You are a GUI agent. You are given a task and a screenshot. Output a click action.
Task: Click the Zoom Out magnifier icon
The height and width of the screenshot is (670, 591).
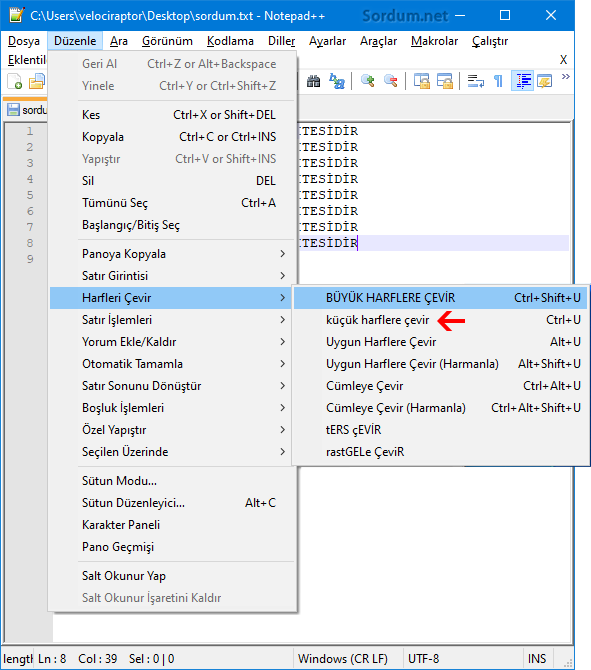[391, 81]
